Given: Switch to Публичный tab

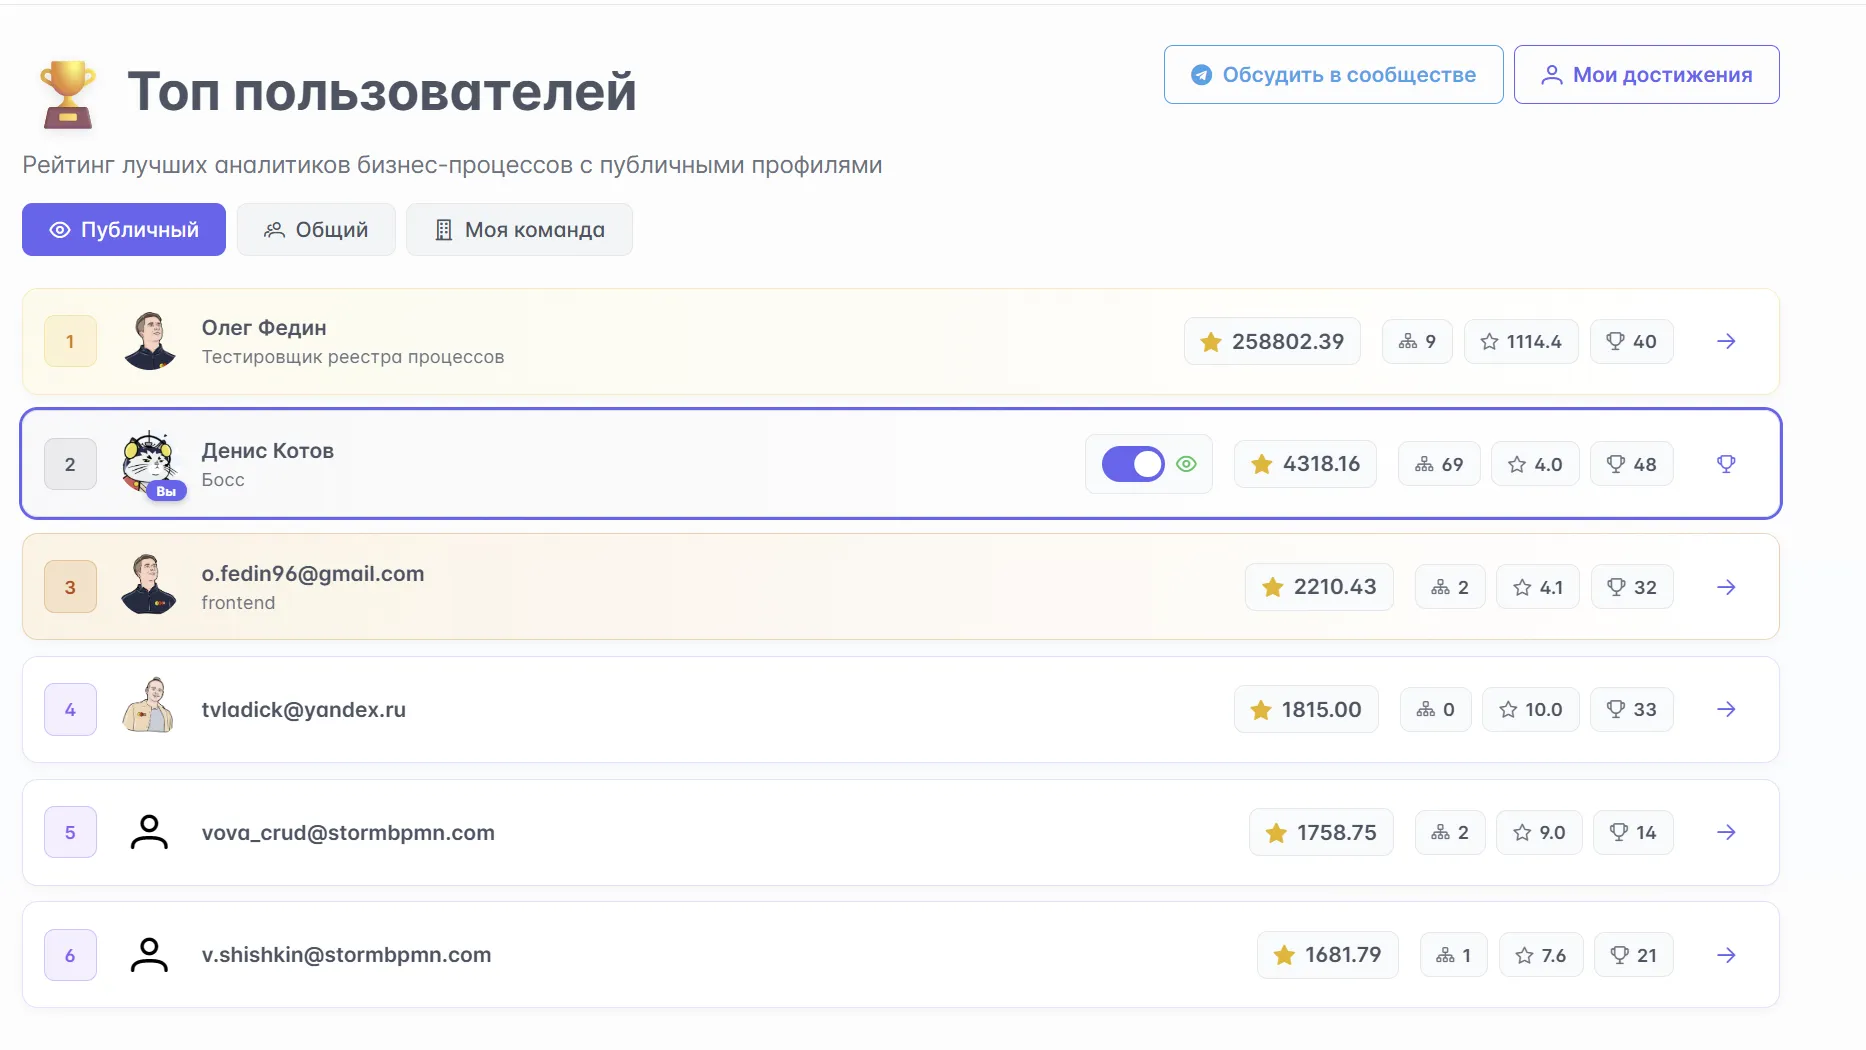Looking at the screenshot, I should [x=124, y=230].
